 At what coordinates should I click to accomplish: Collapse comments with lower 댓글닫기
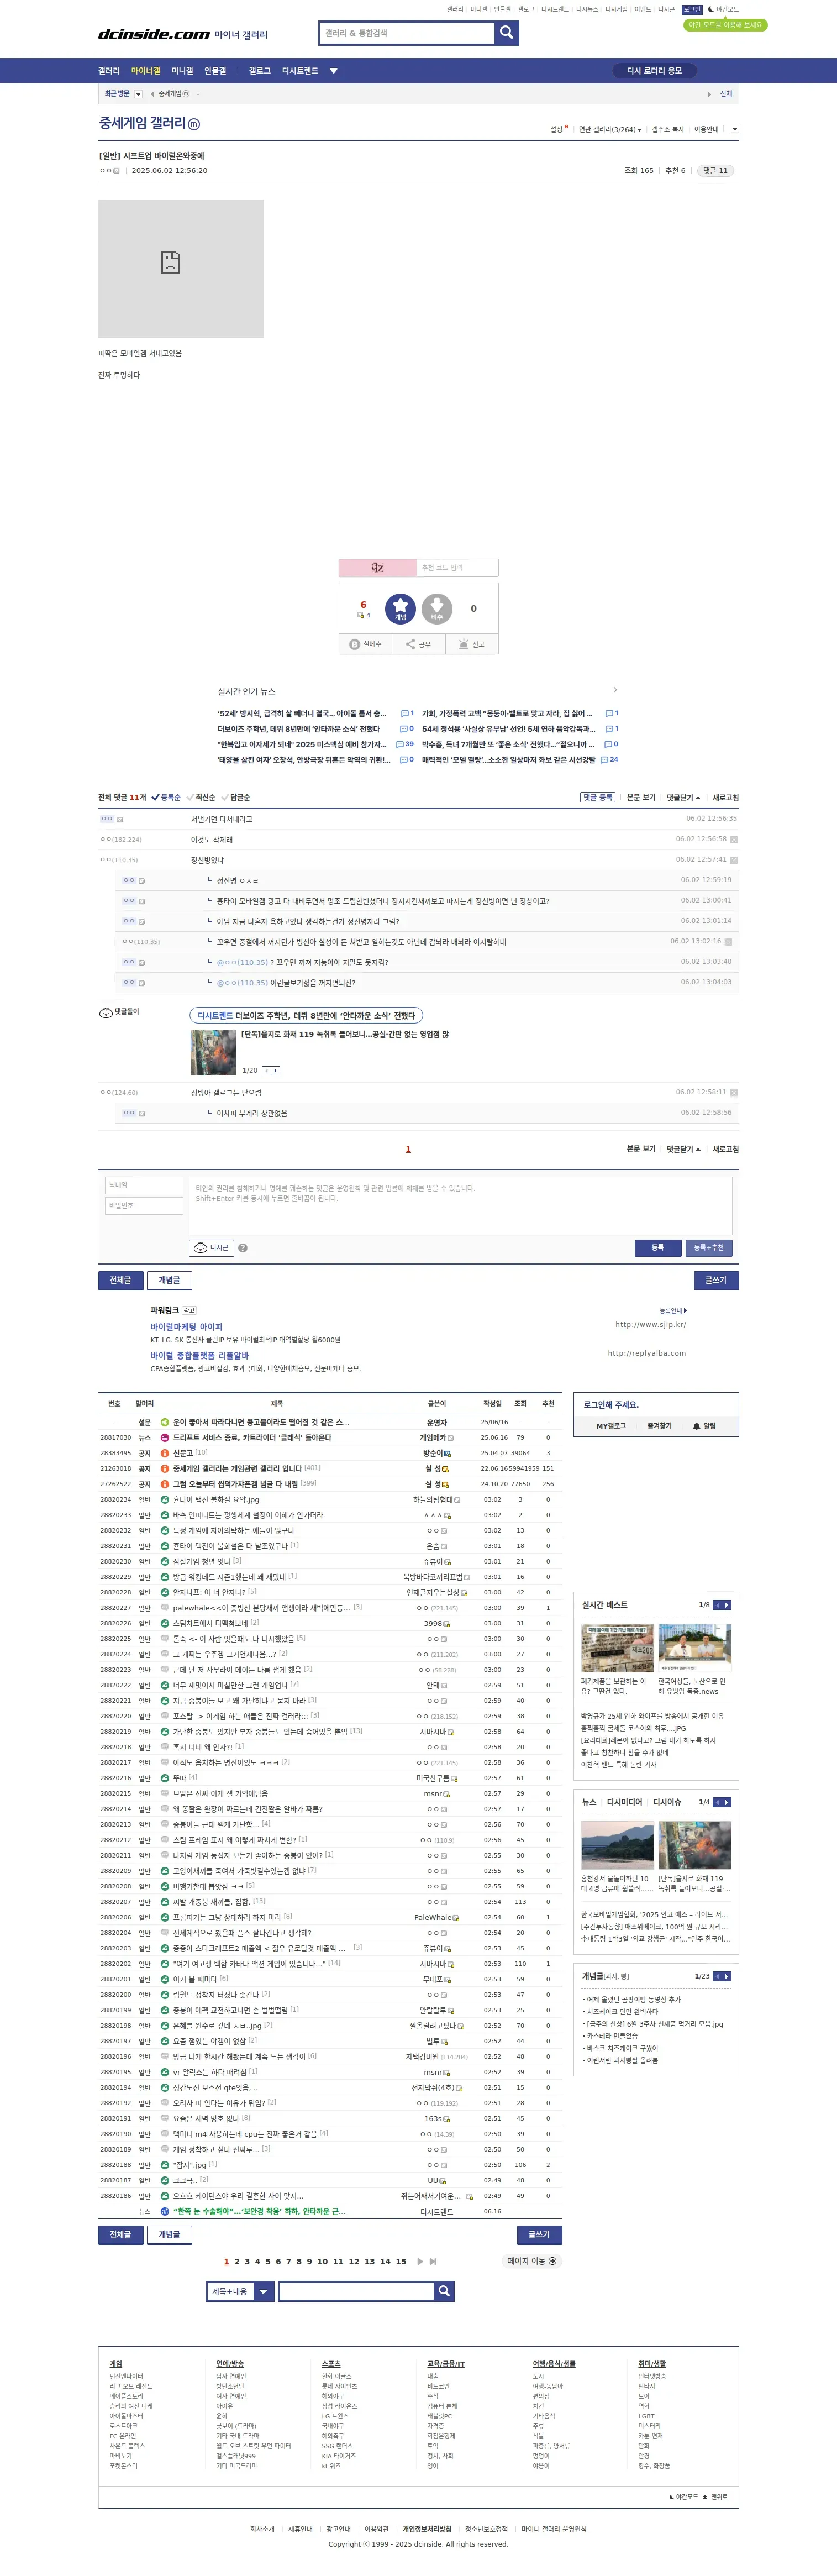(684, 1149)
